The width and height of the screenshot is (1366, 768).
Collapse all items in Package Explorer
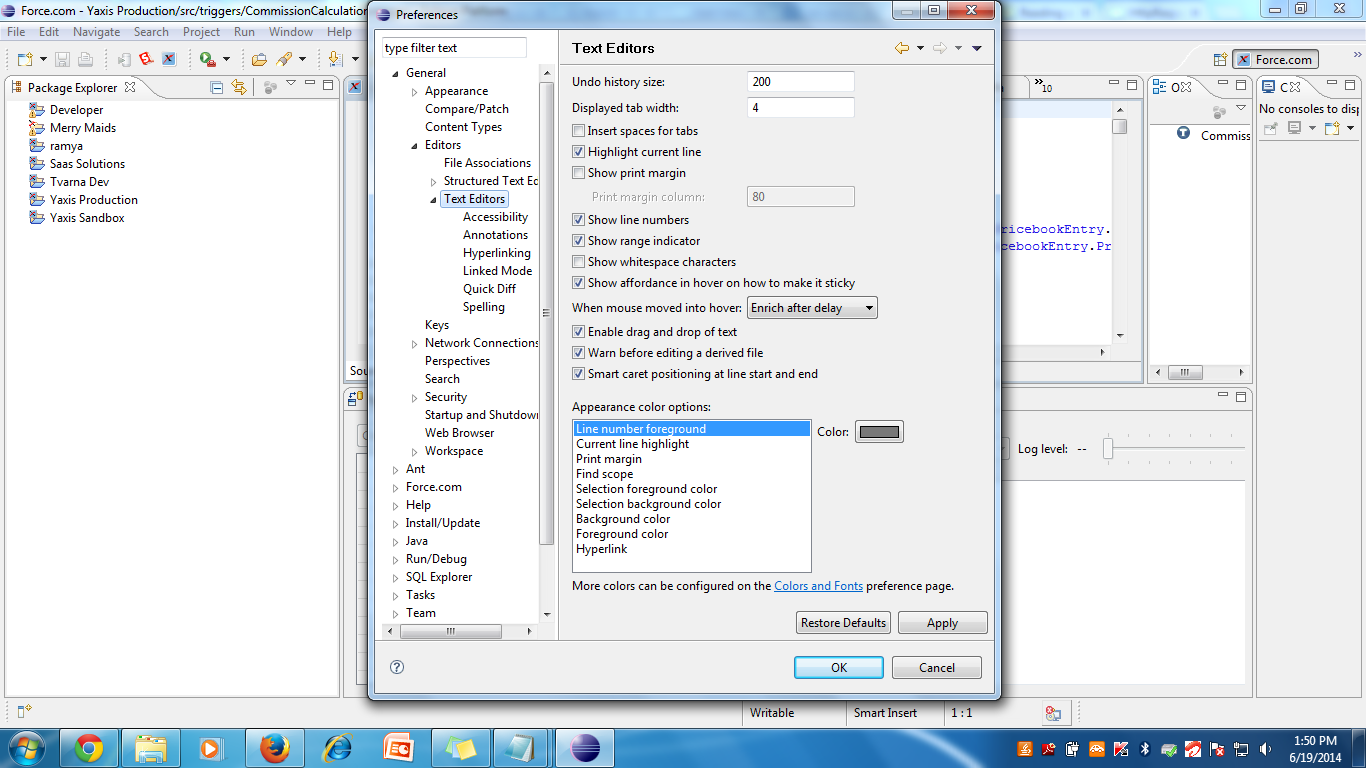click(216, 86)
